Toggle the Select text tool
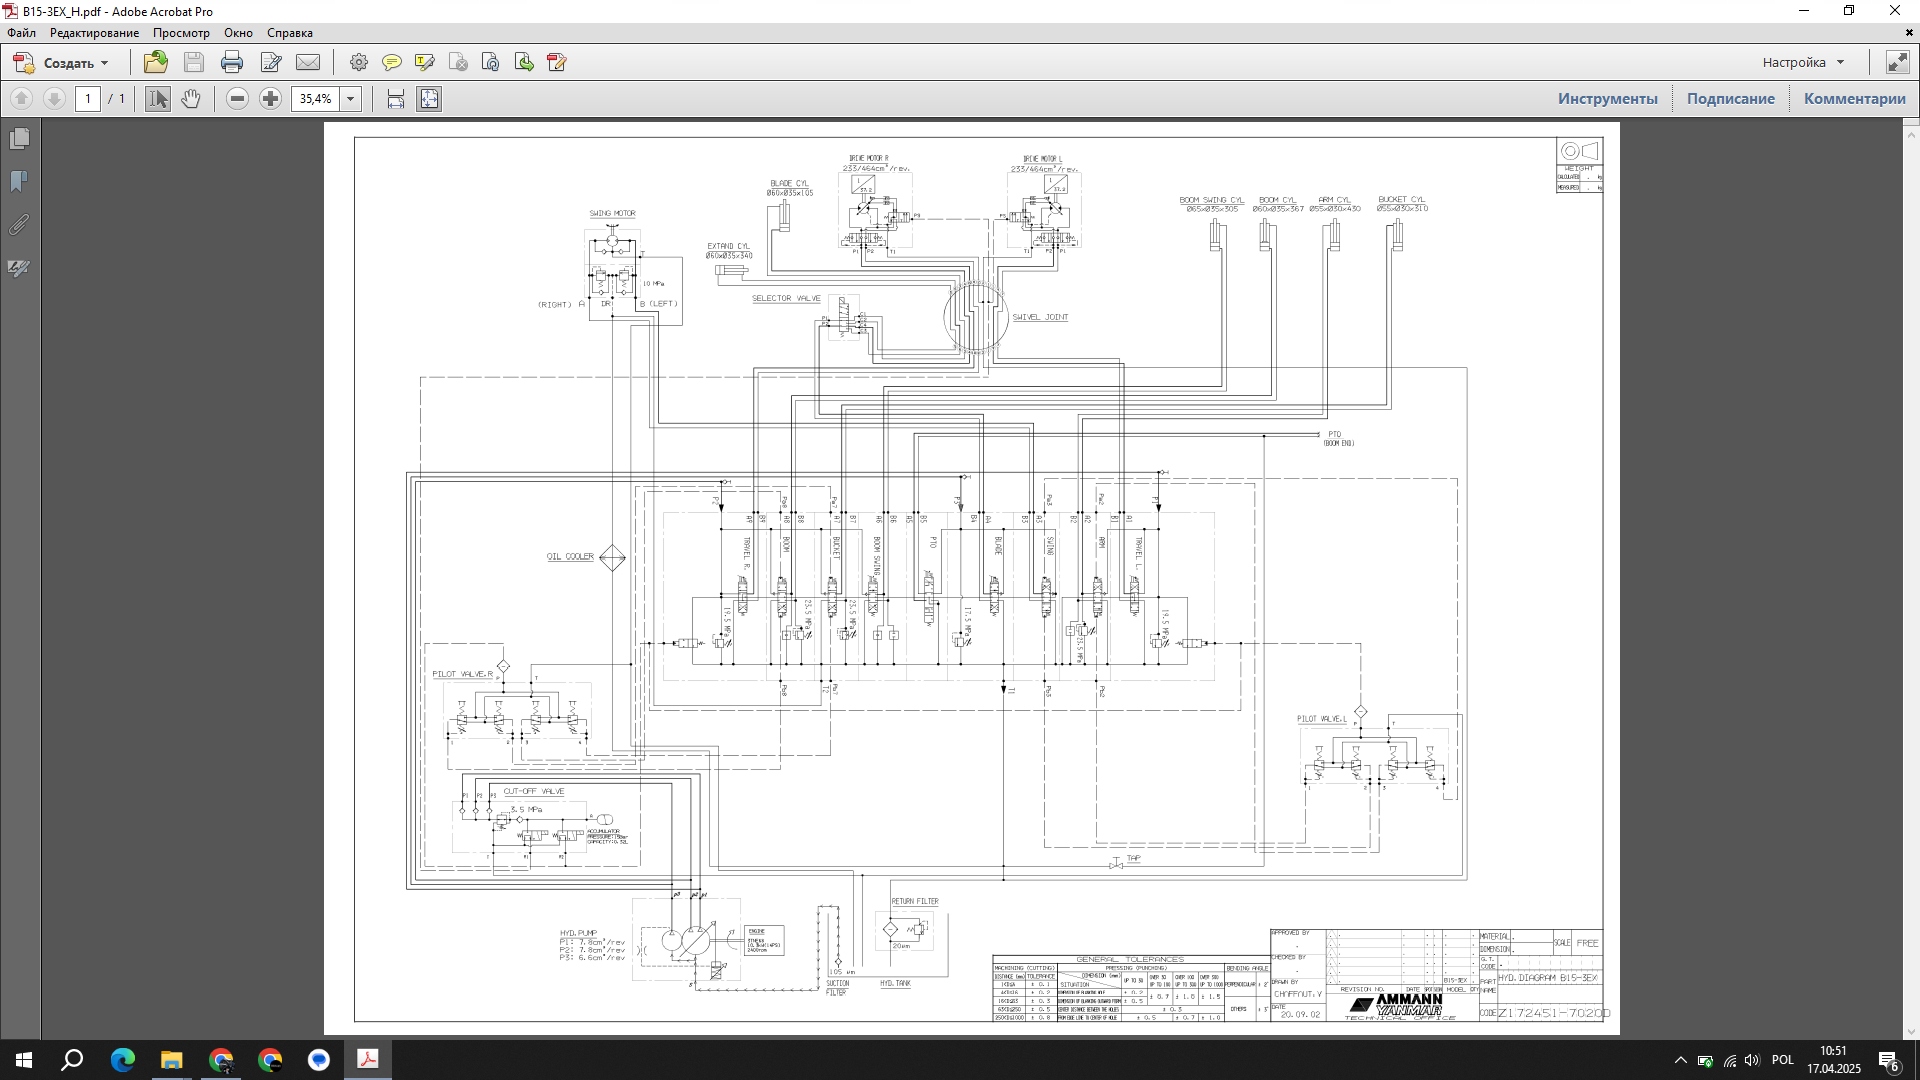Viewport: 1920px width, 1080px height. coord(157,99)
